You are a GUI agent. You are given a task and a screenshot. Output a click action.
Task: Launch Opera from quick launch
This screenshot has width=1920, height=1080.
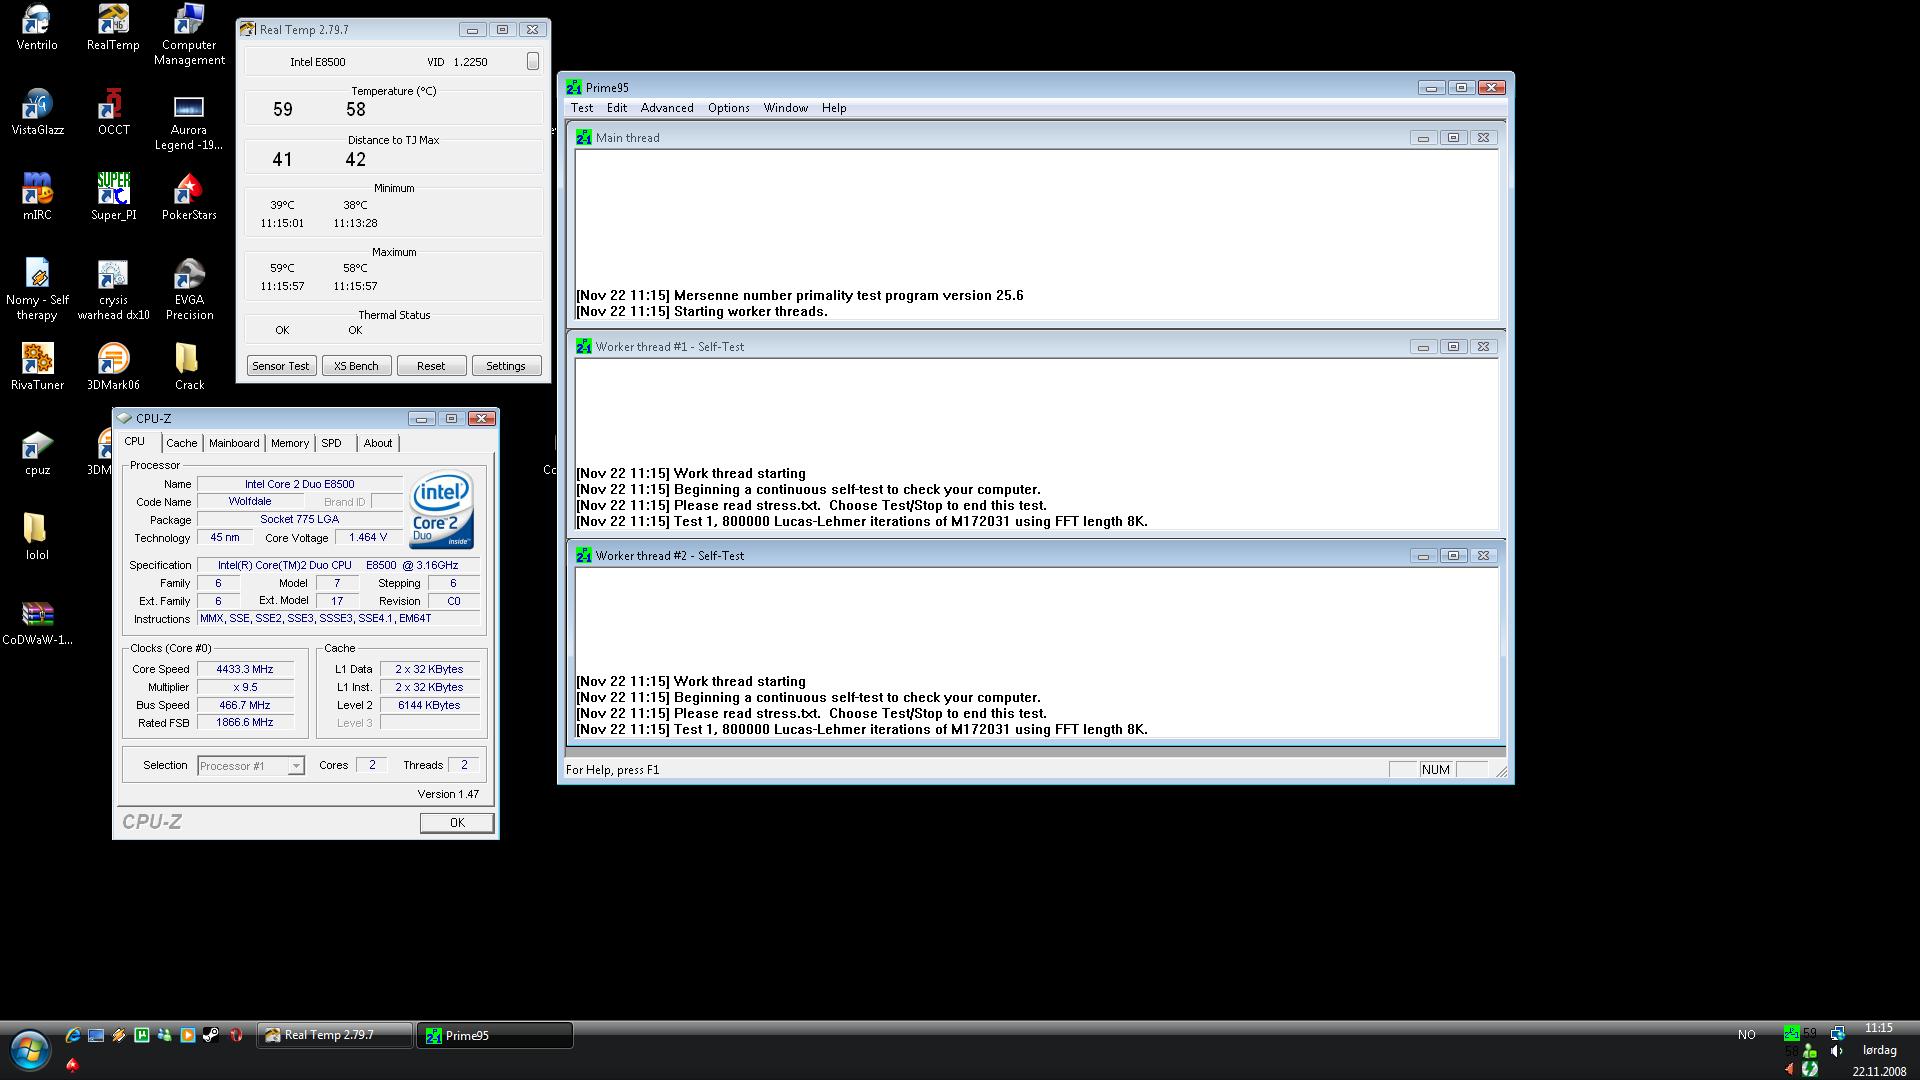pos(236,1036)
